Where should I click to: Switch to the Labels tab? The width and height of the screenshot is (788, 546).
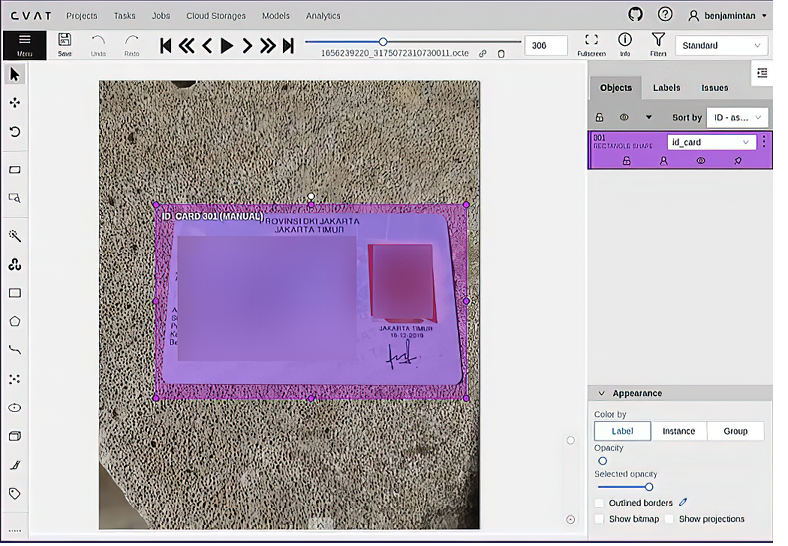click(666, 88)
